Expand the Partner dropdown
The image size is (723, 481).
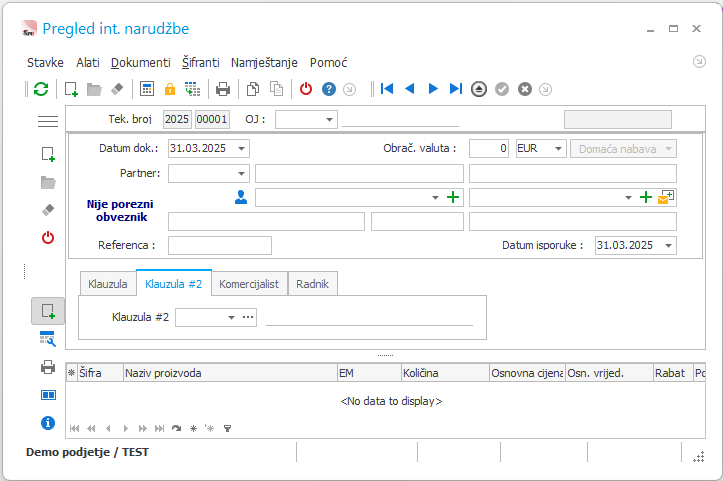coord(241,174)
